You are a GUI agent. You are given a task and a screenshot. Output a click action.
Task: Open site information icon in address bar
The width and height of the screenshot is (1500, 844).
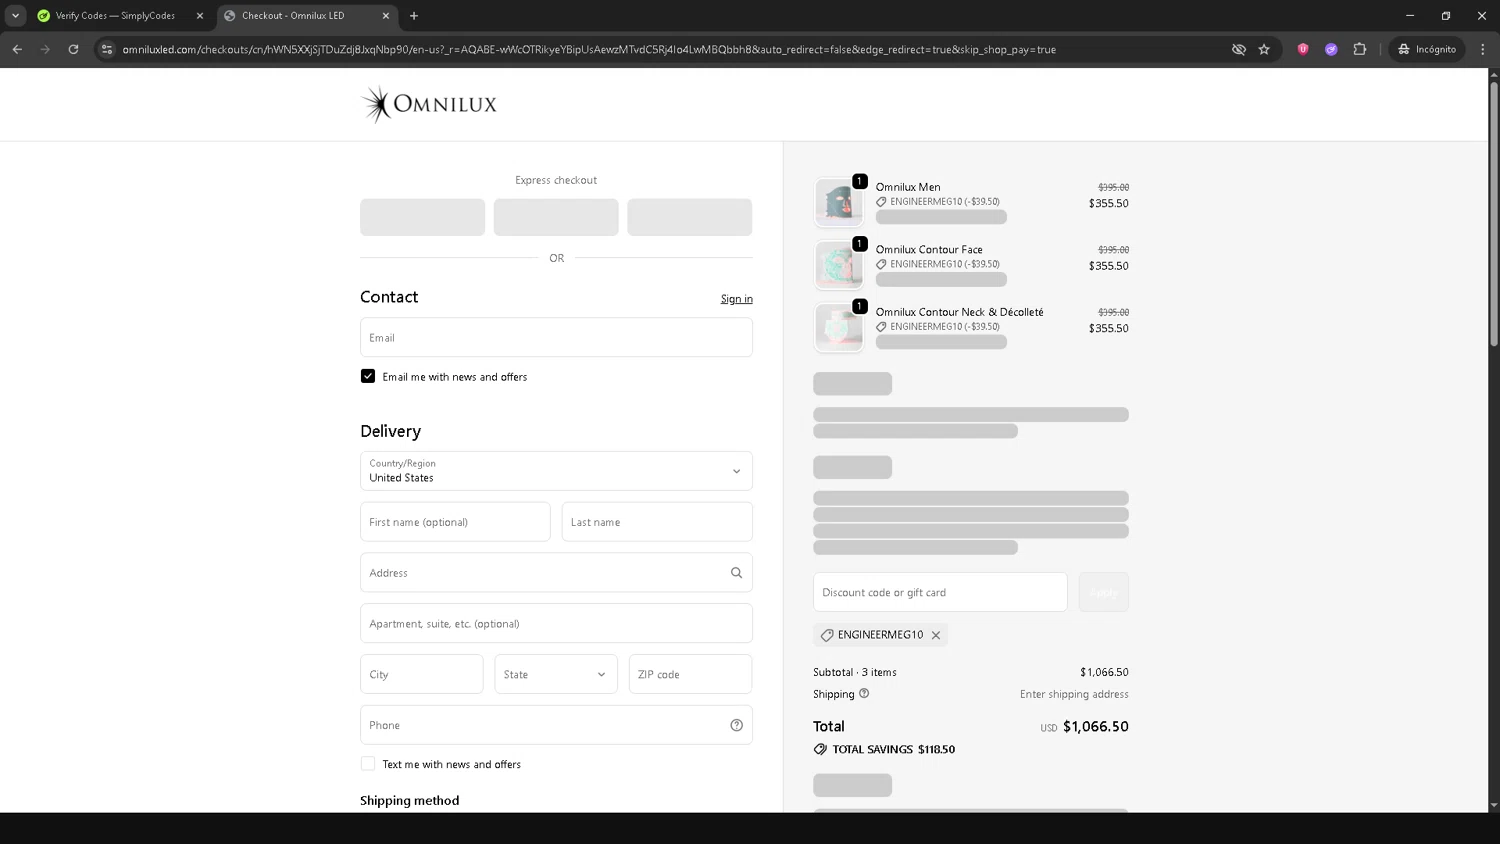(x=107, y=49)
